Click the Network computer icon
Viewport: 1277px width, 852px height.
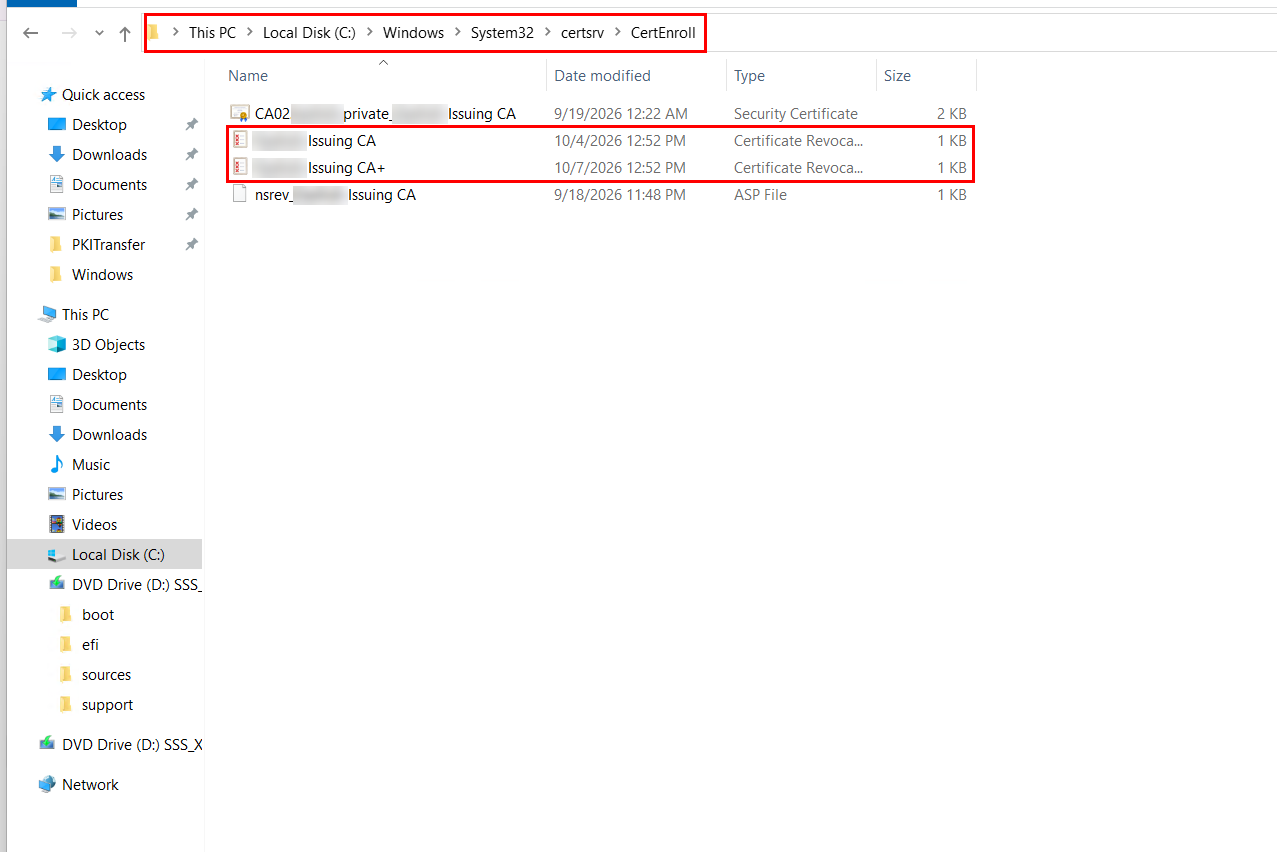pos(48,785)
